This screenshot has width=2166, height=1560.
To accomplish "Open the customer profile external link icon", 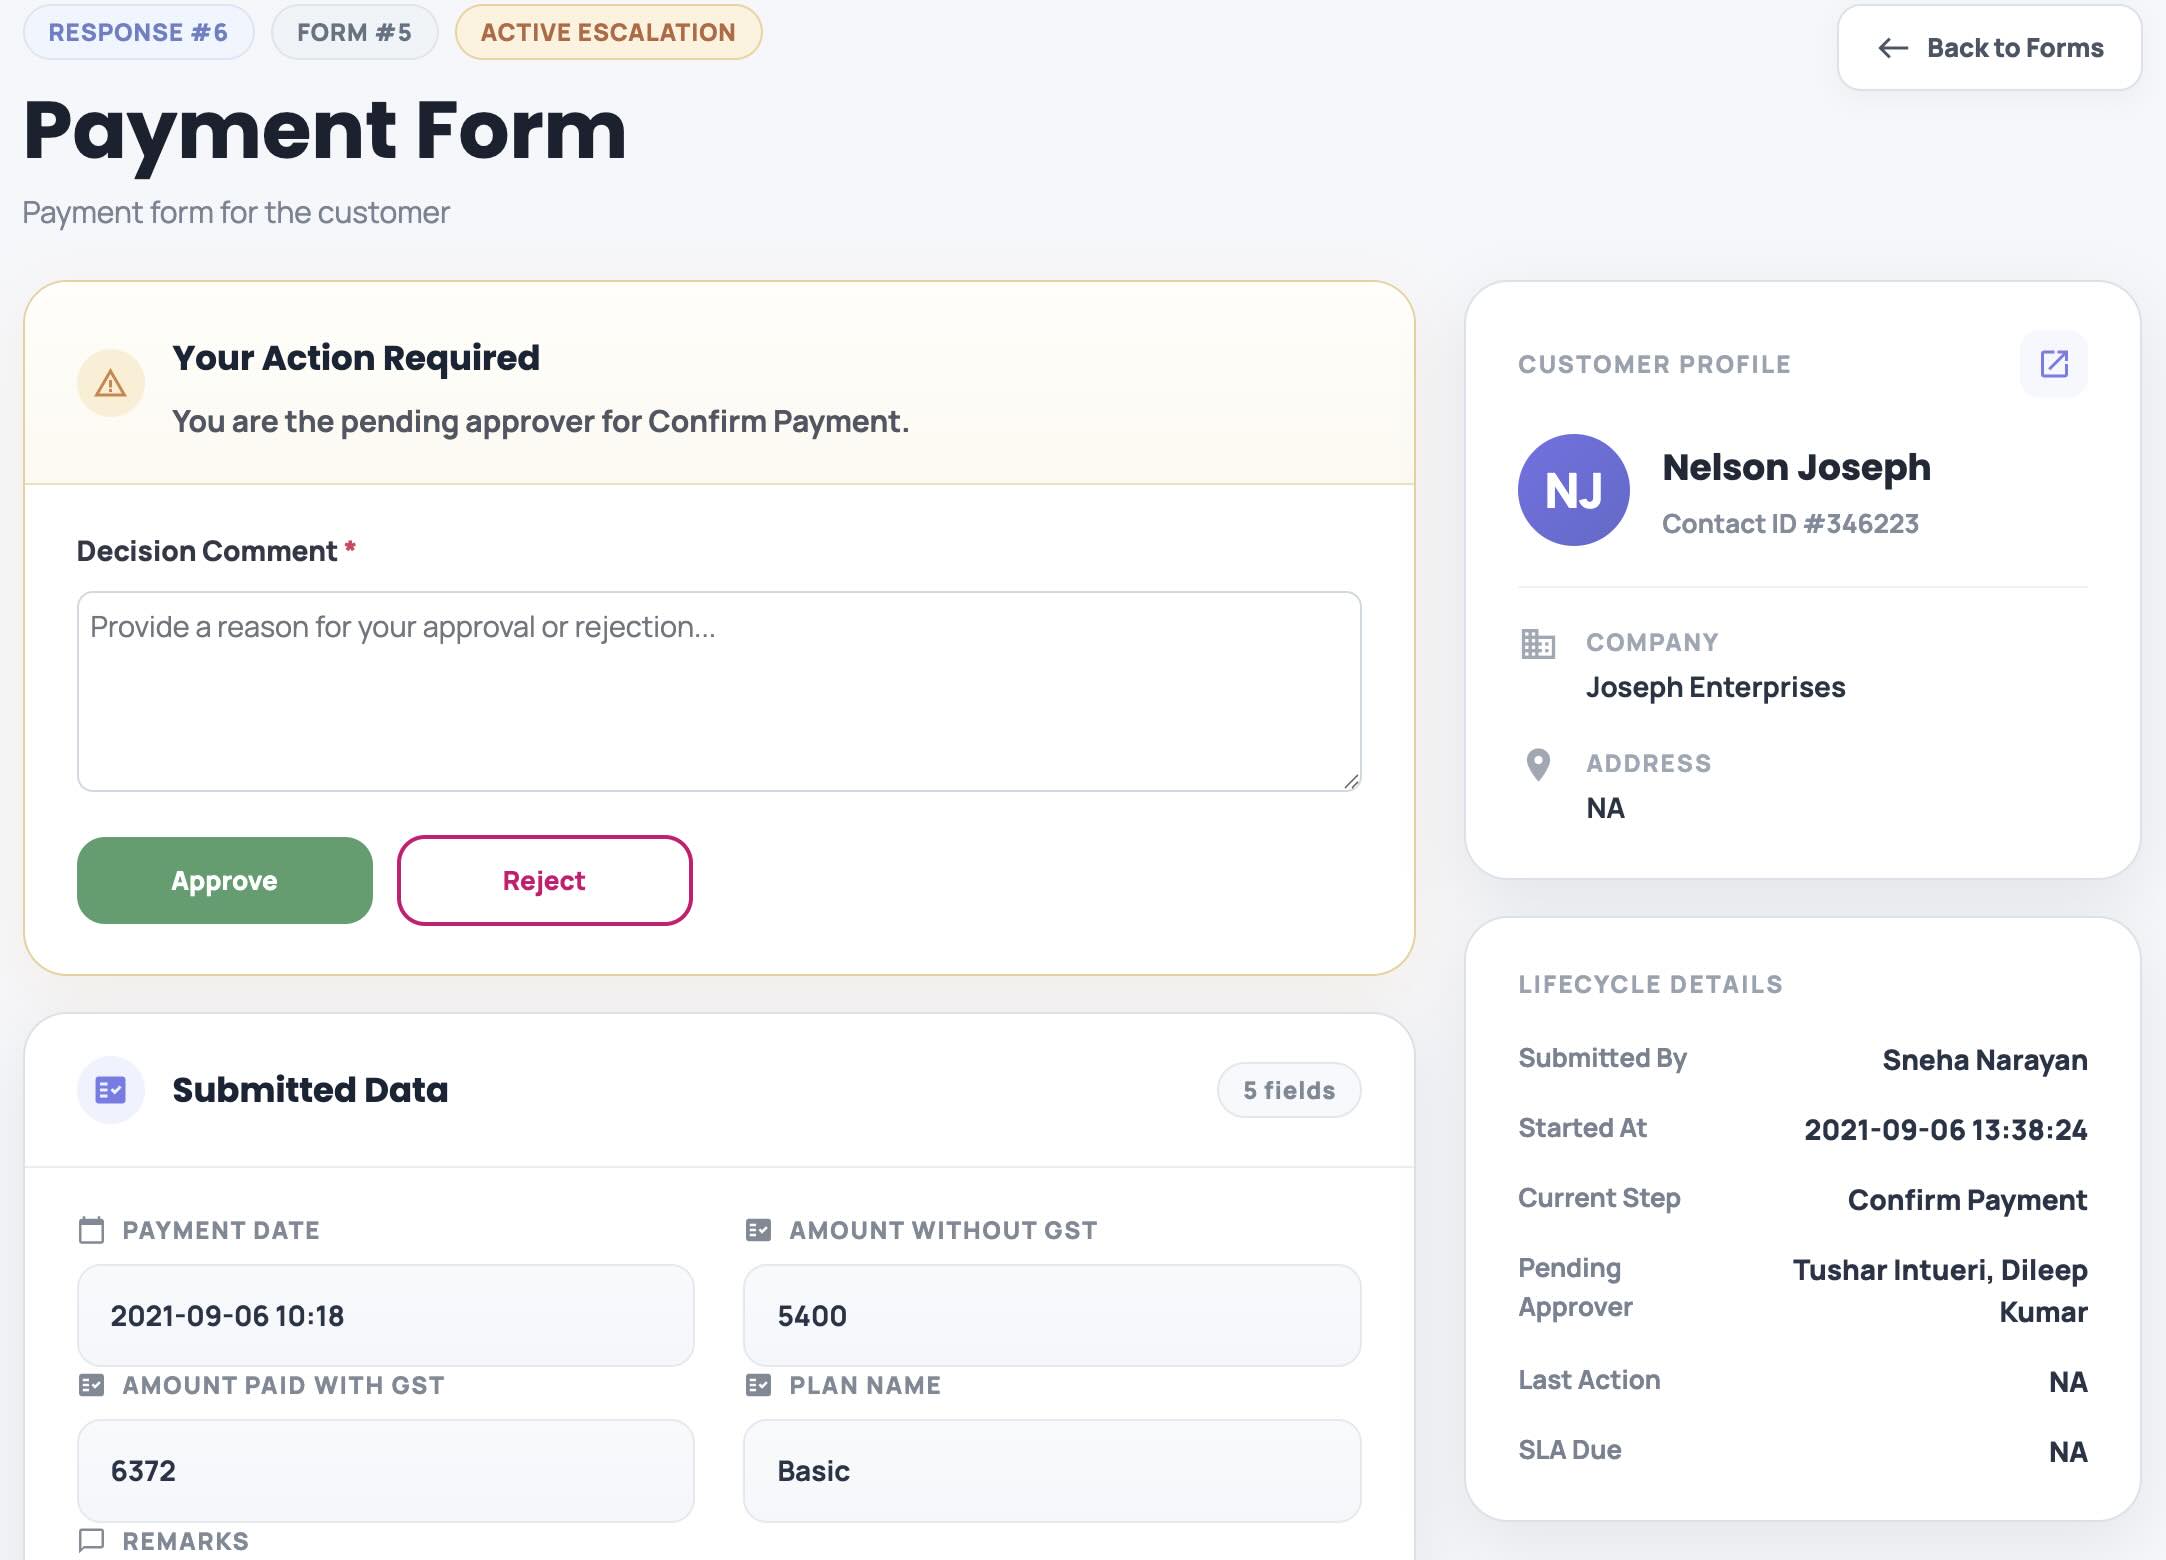I will (x=2052, y=365).
